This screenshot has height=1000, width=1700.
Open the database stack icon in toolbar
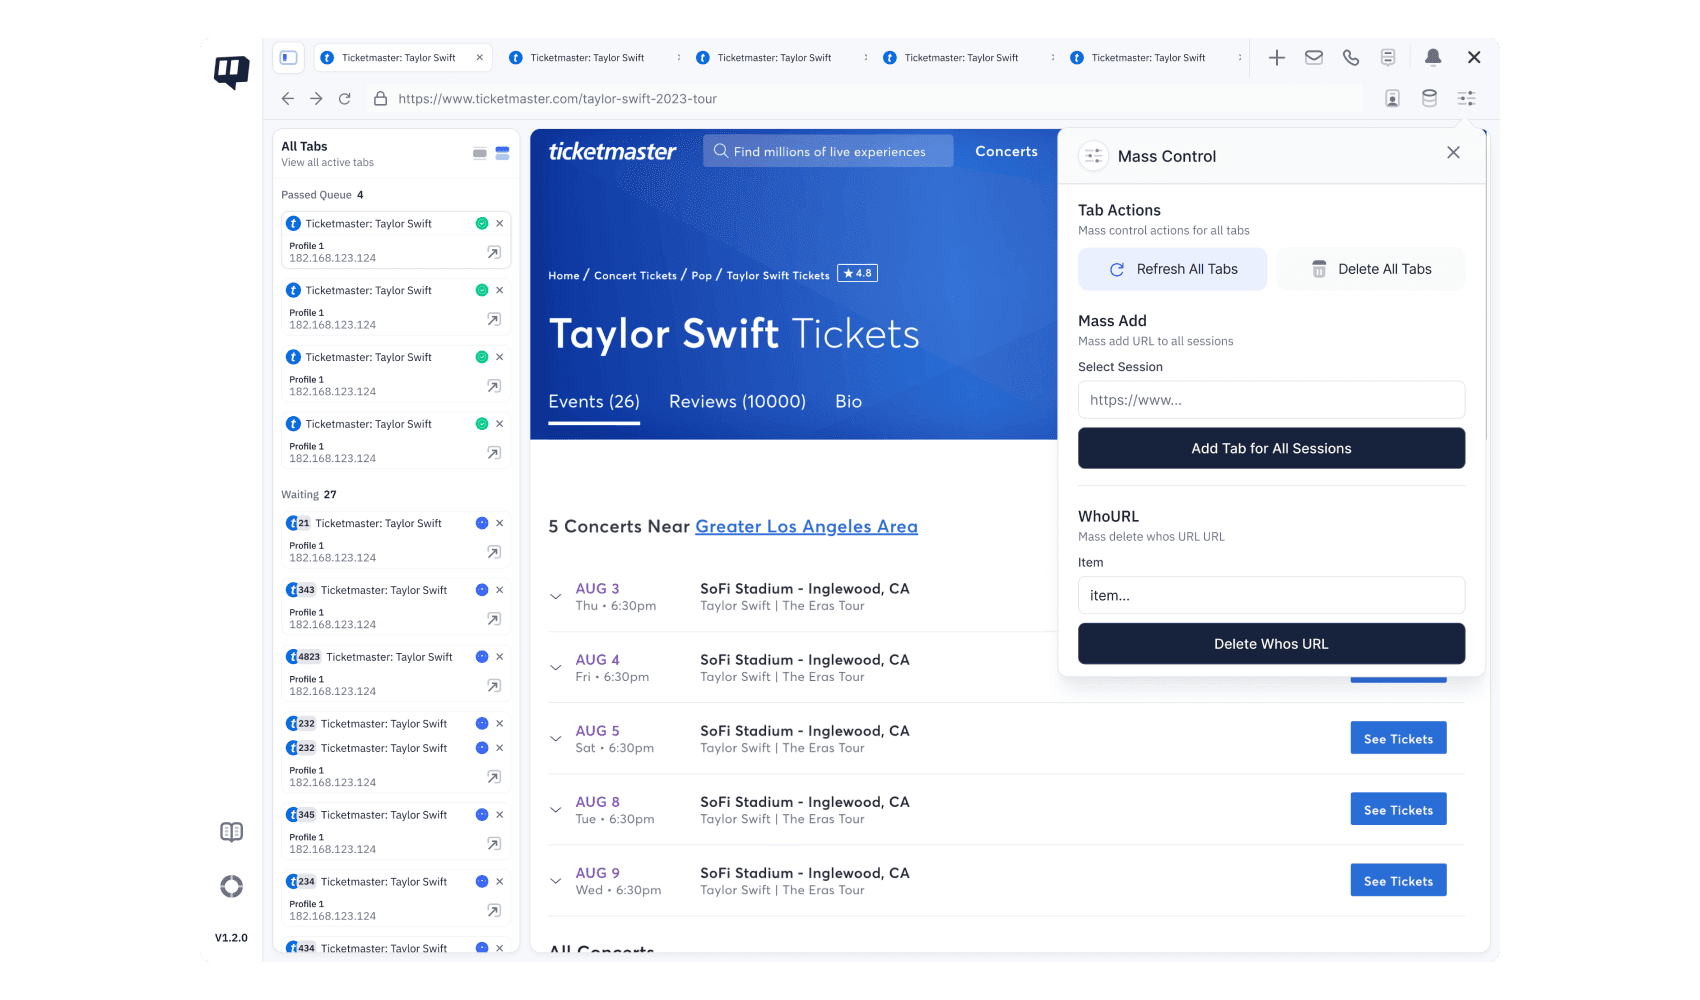tap(1429, 99)
